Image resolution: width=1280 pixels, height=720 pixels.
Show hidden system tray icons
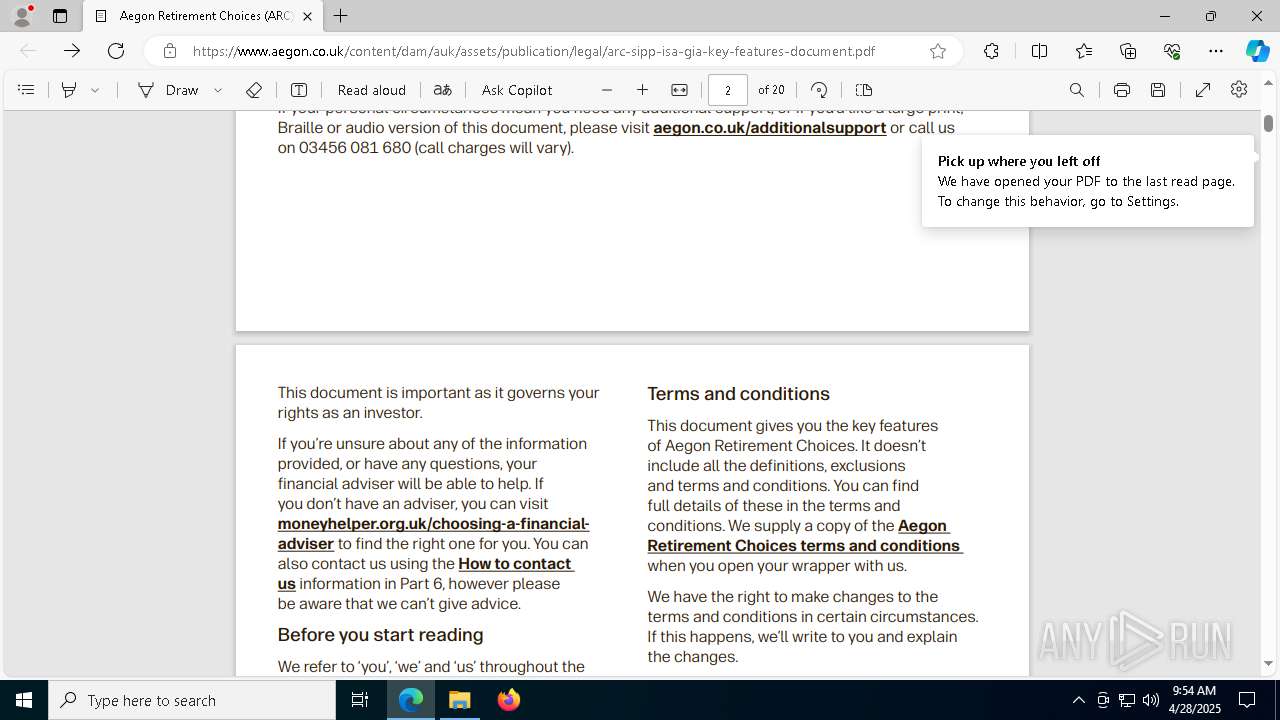[1078, 700]
